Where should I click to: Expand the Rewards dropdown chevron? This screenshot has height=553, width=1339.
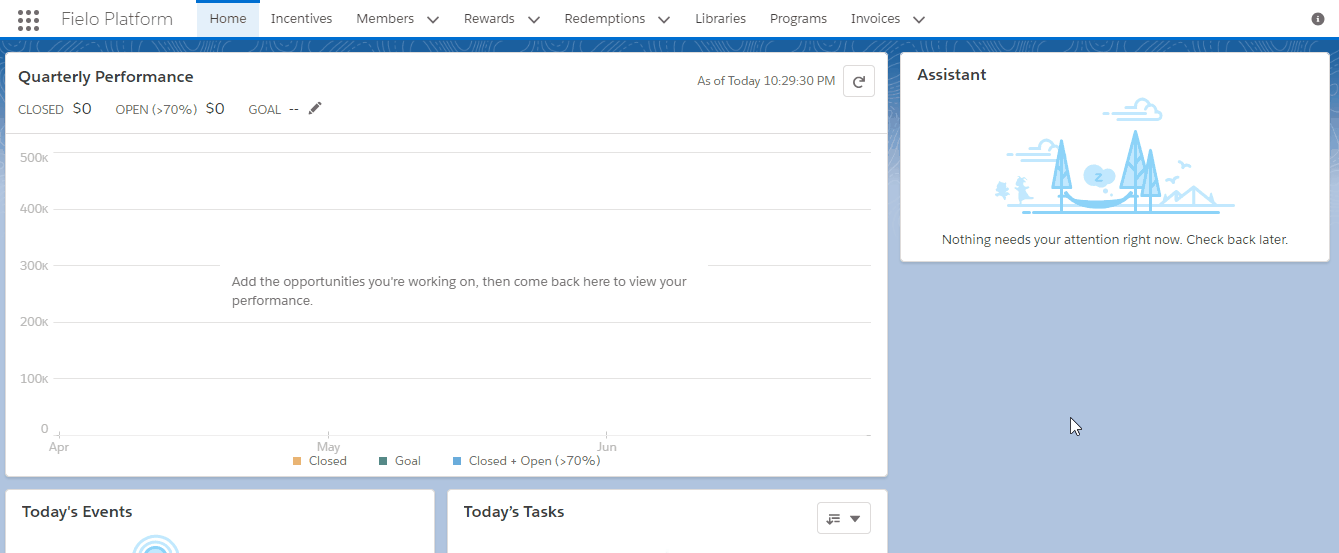coord(533,19)
